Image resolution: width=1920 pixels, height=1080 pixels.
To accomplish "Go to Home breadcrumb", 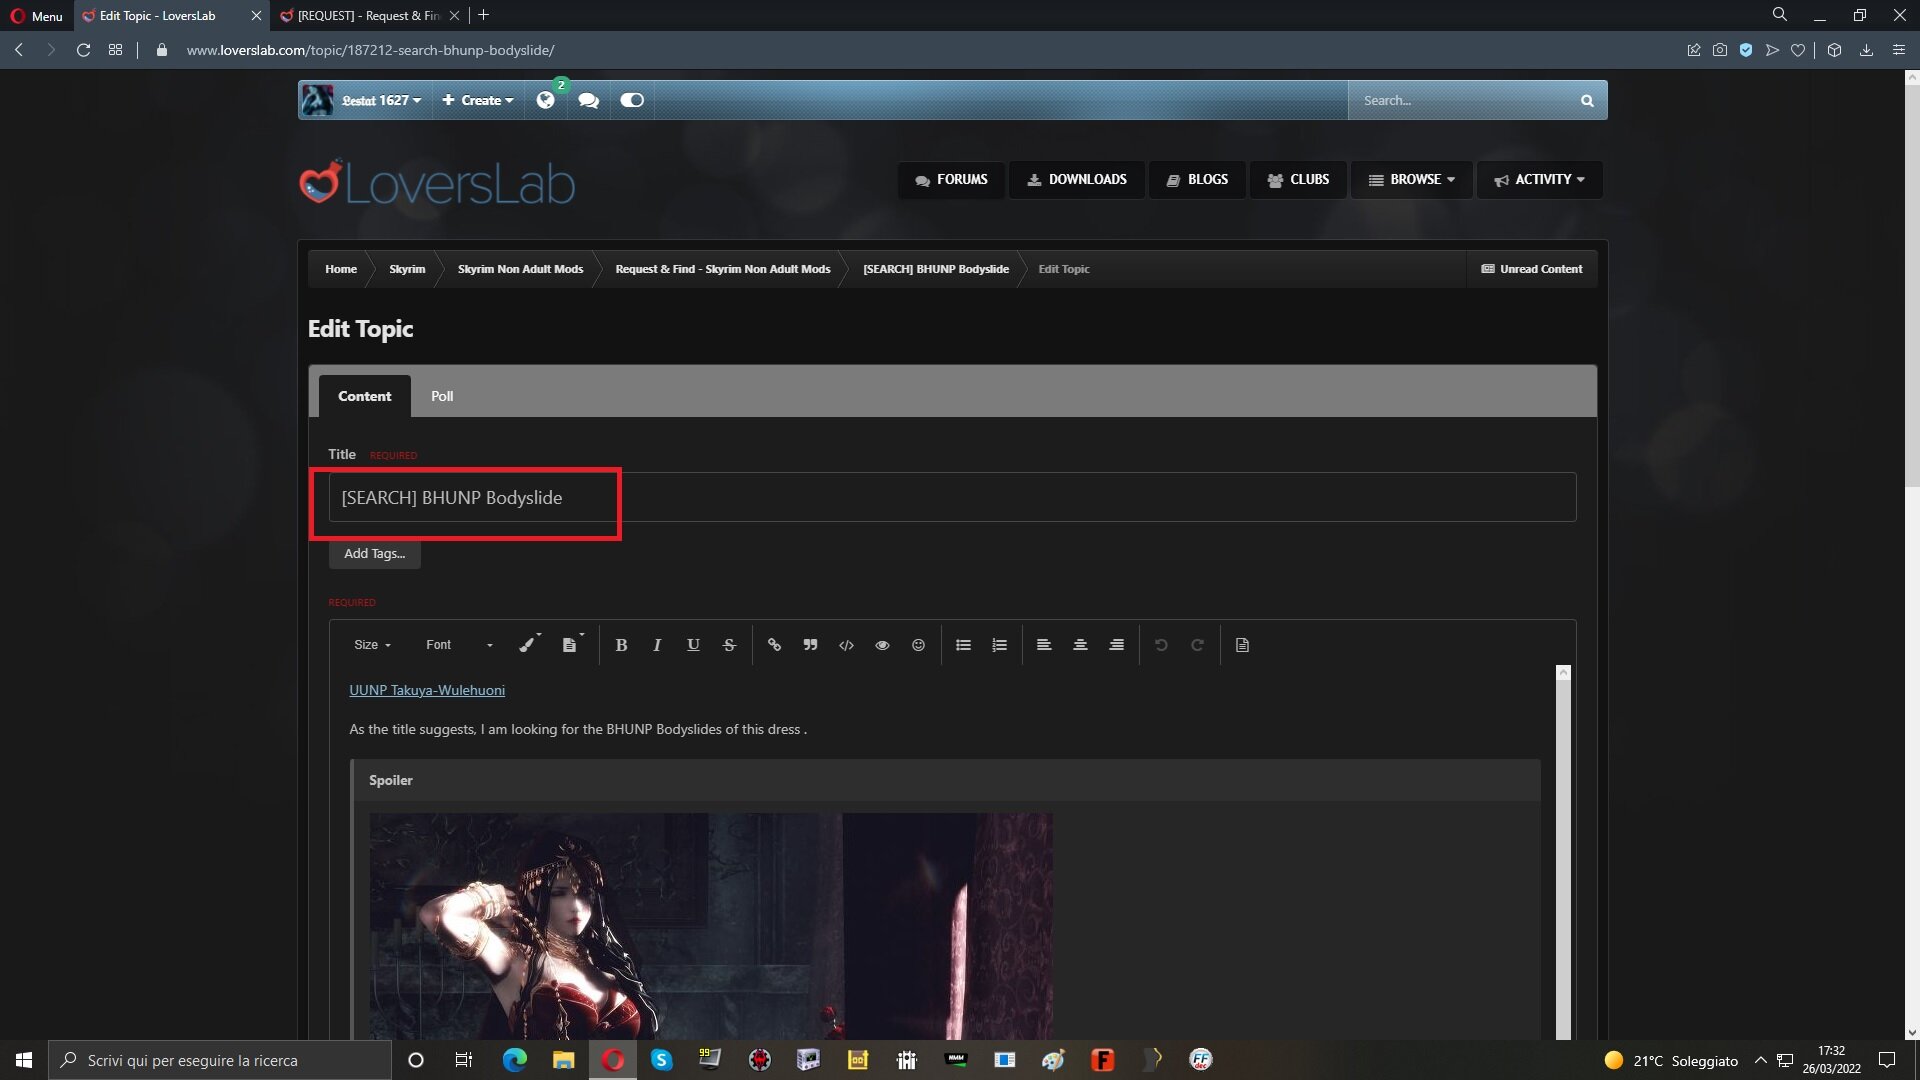I will click(340, 269).
